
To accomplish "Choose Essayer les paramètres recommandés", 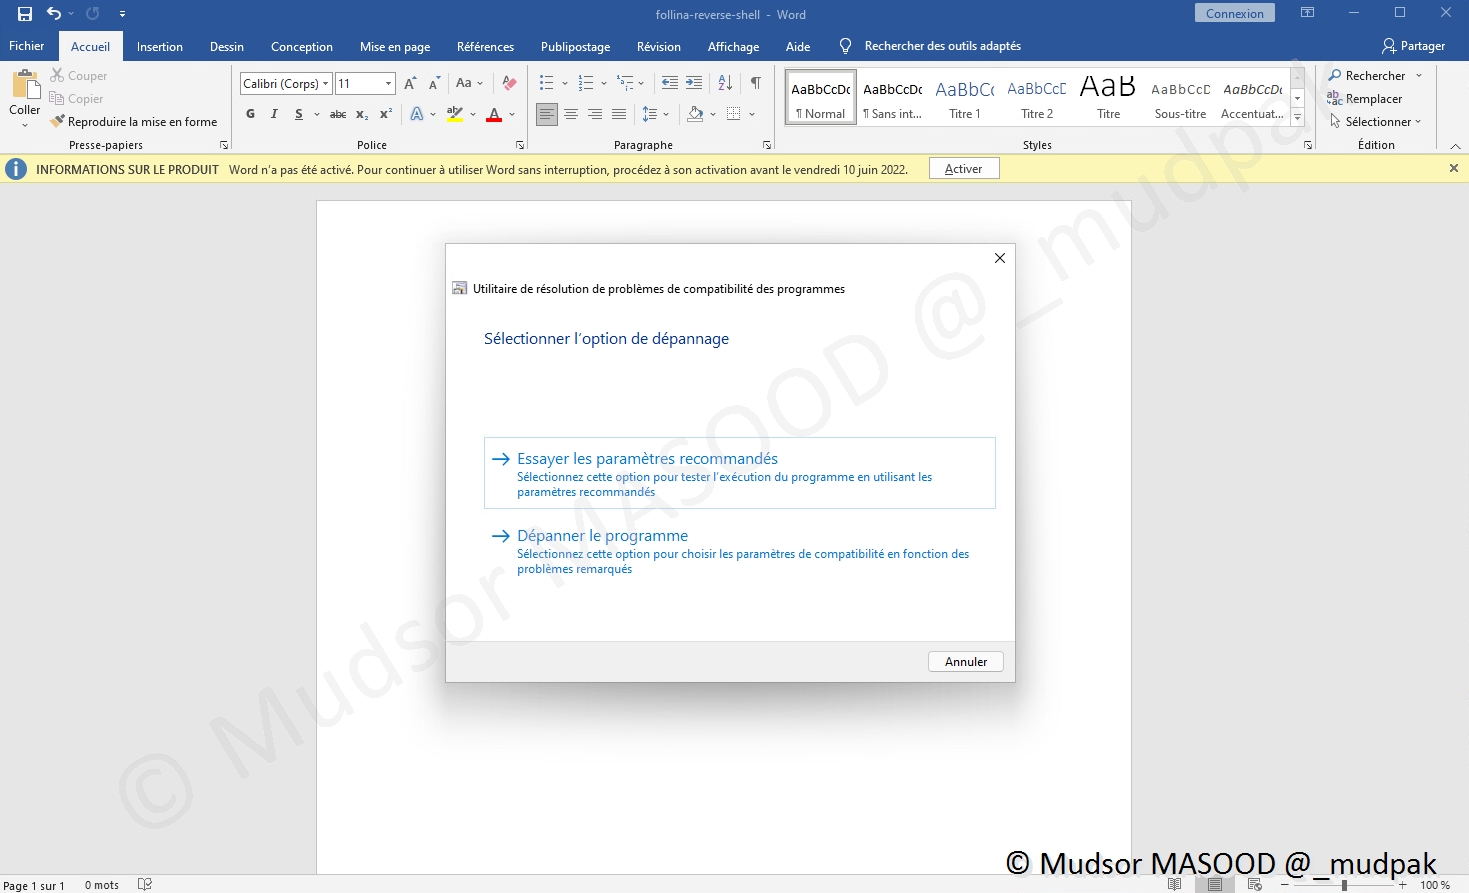I will click(647, 459).
